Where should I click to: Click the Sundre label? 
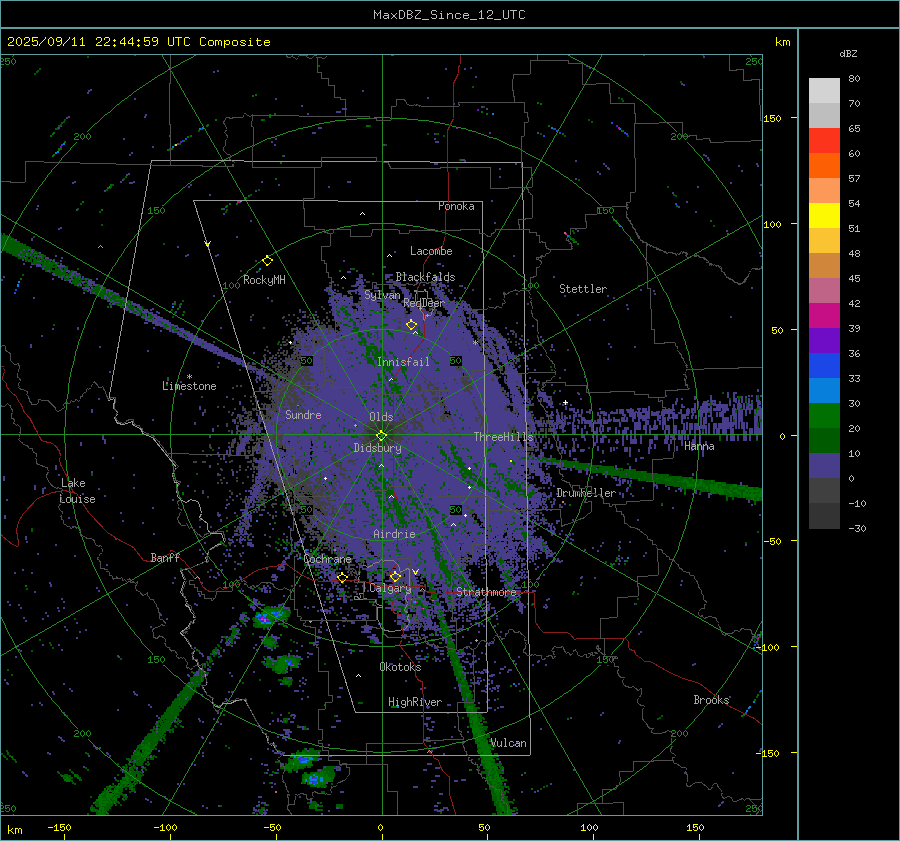(x=303, y=414)
